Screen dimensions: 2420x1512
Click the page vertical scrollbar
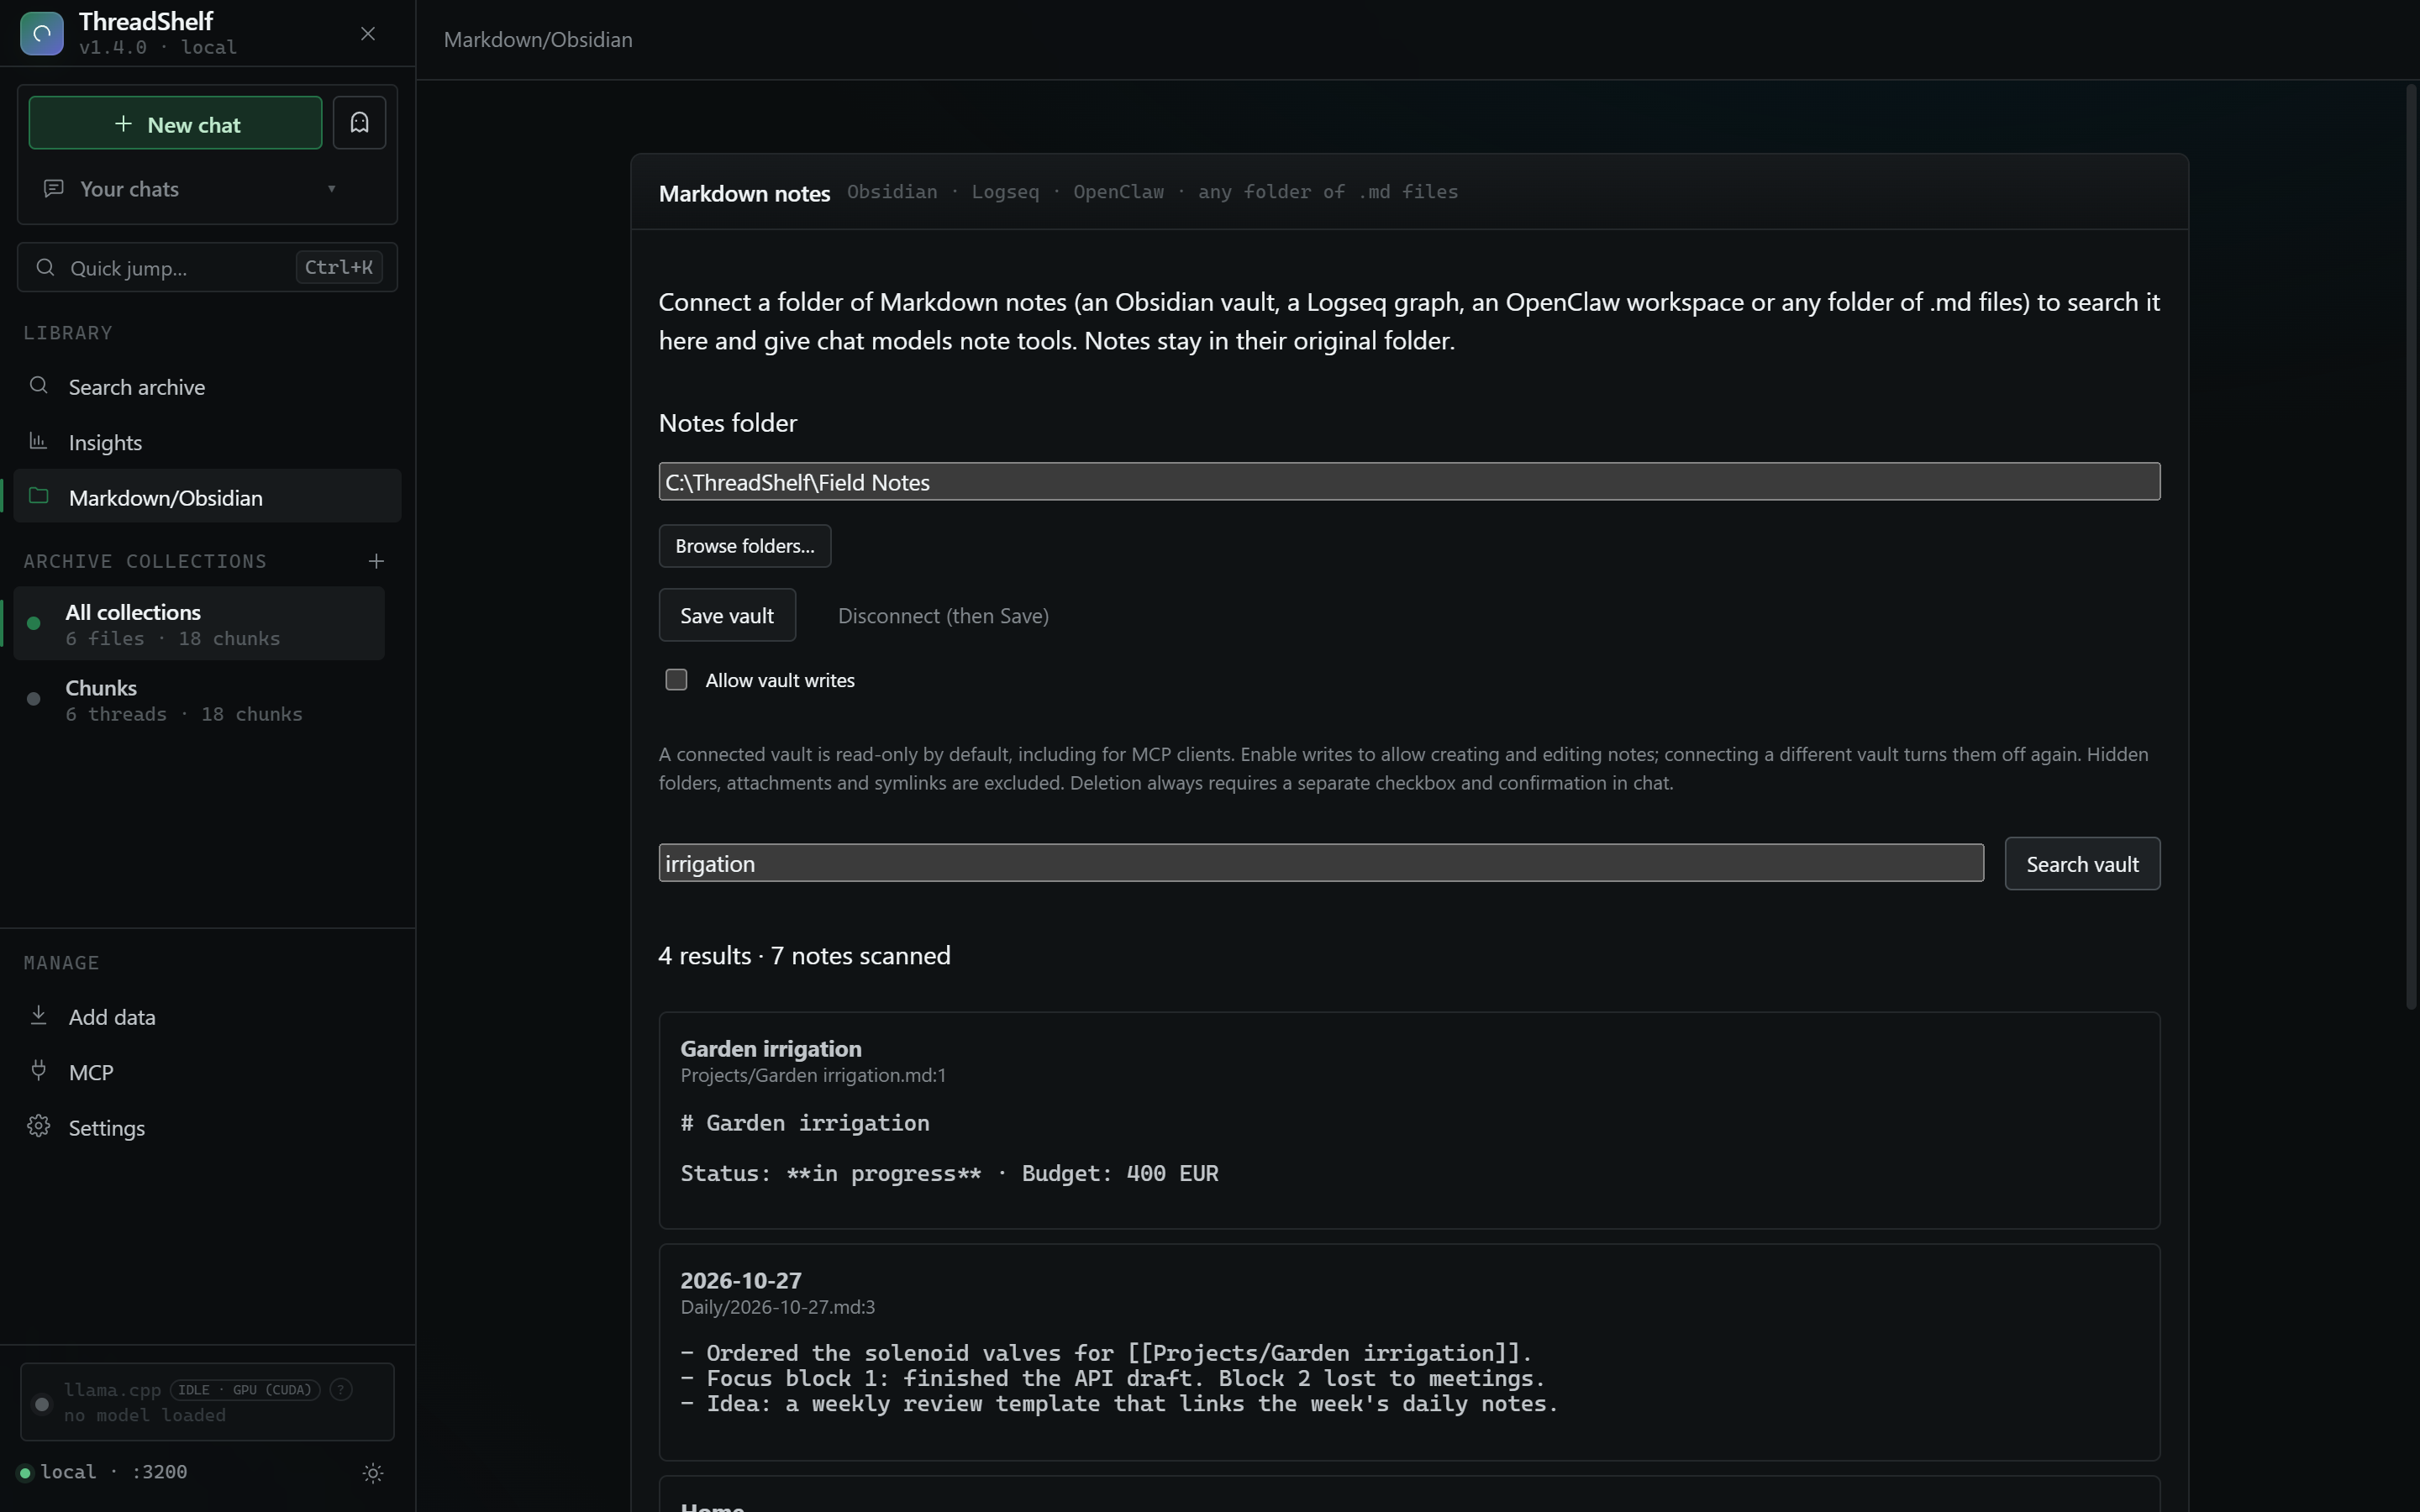2411,548
